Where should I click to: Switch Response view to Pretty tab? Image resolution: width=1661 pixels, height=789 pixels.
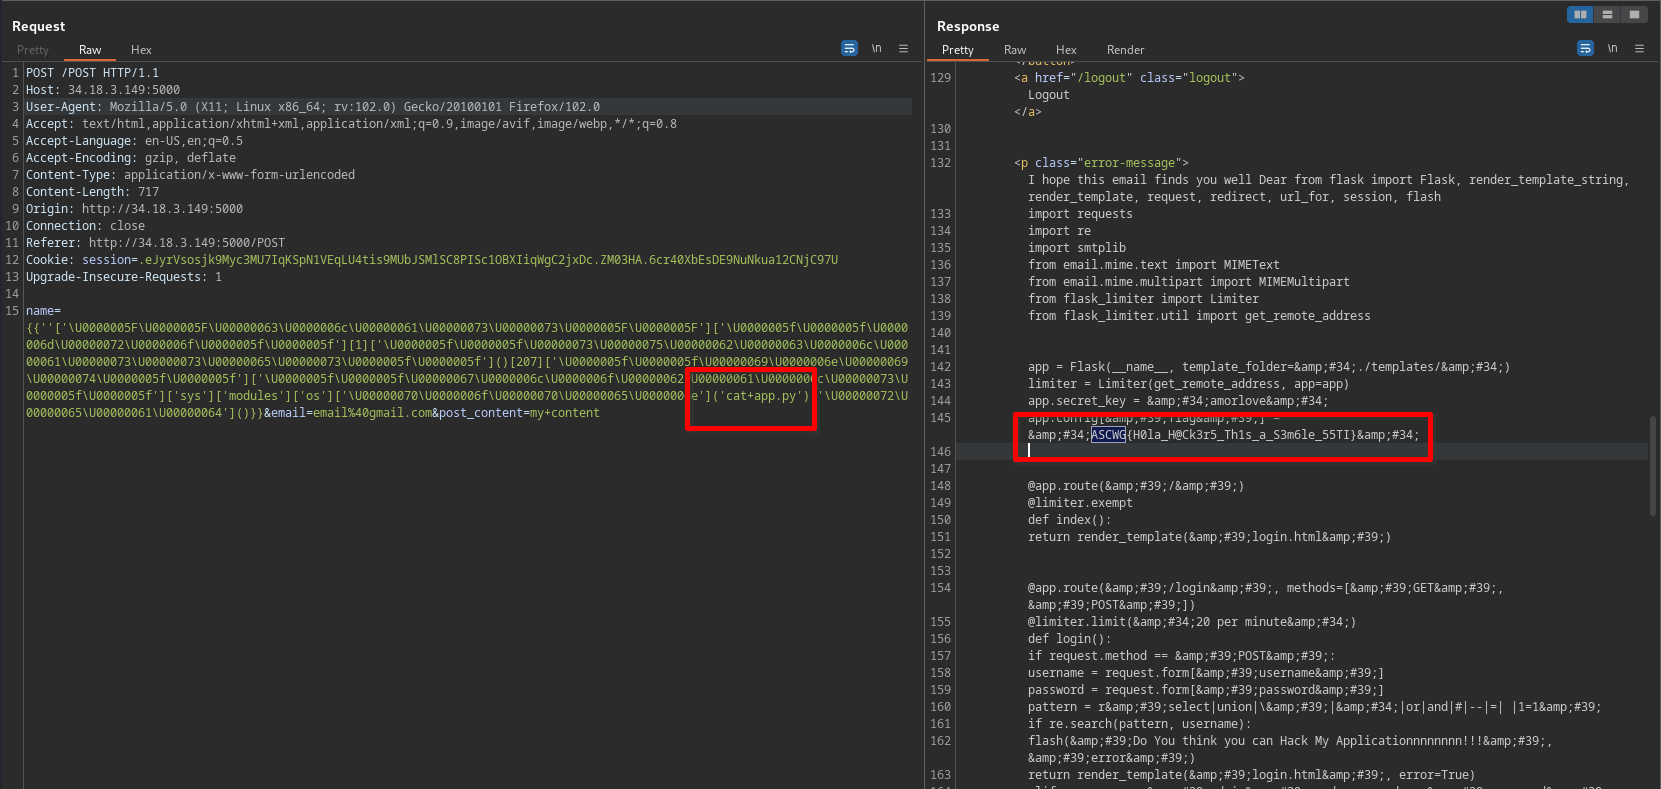(x=957, y=50)
